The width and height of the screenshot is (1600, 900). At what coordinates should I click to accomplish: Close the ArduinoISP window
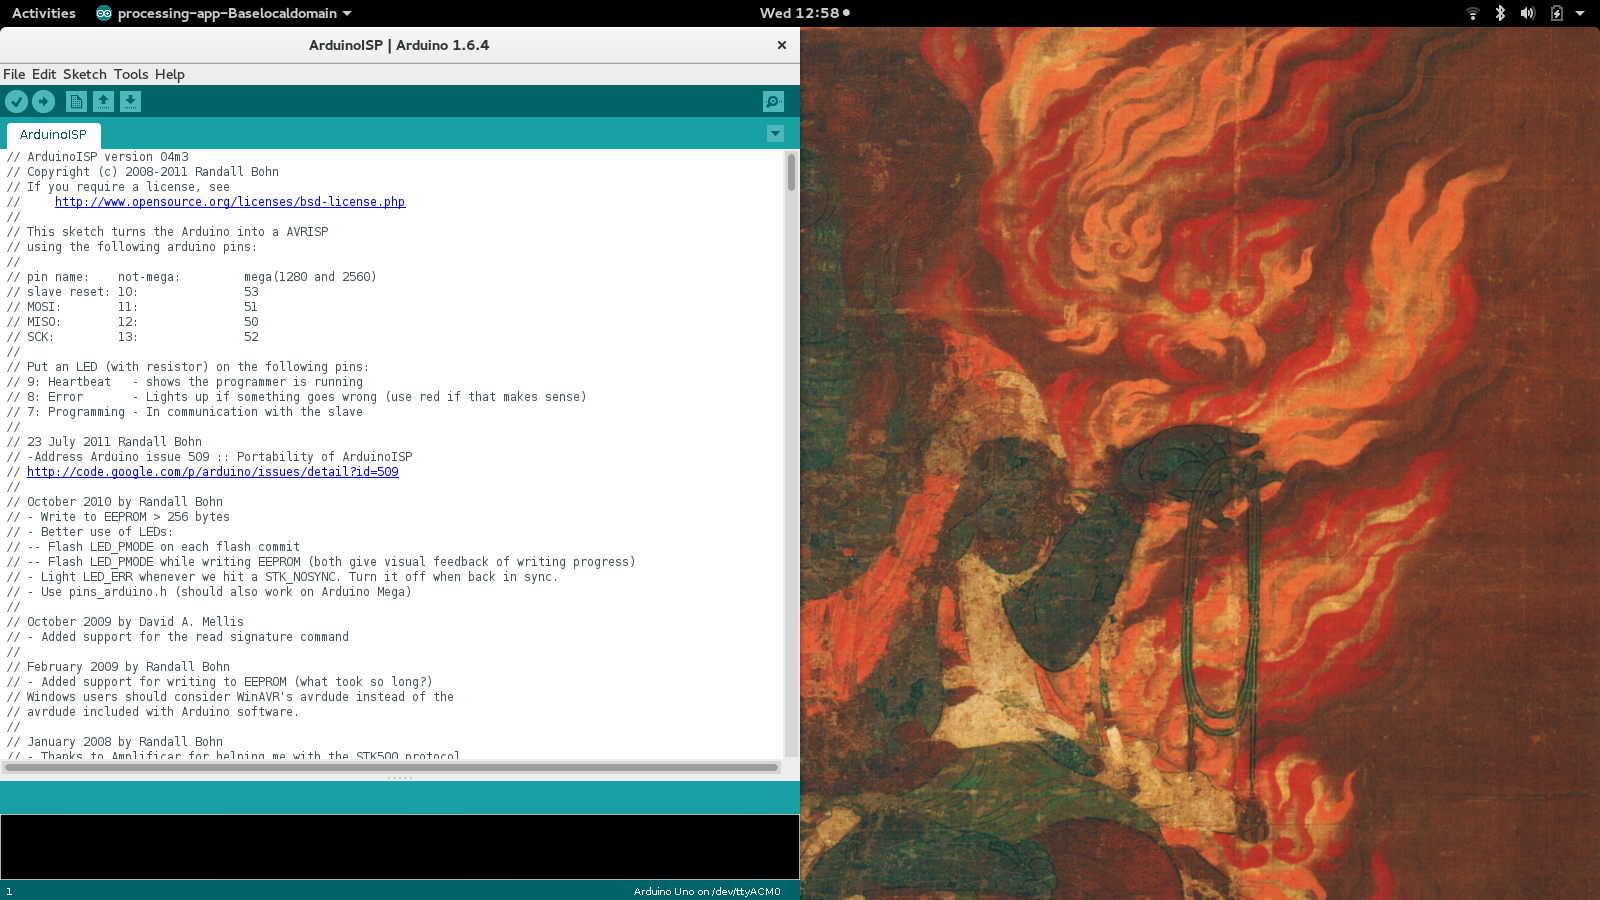coord(782,45)
